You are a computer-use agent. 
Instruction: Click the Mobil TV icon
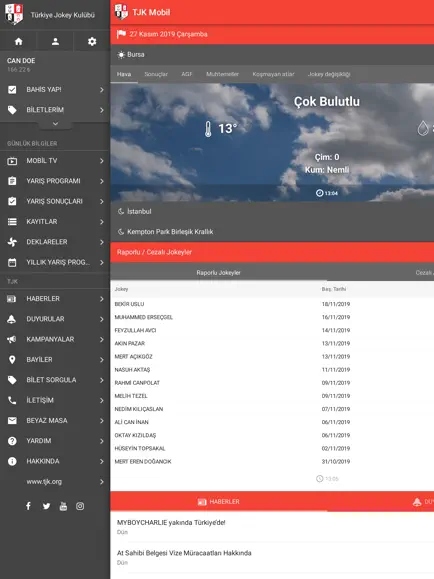12,161
